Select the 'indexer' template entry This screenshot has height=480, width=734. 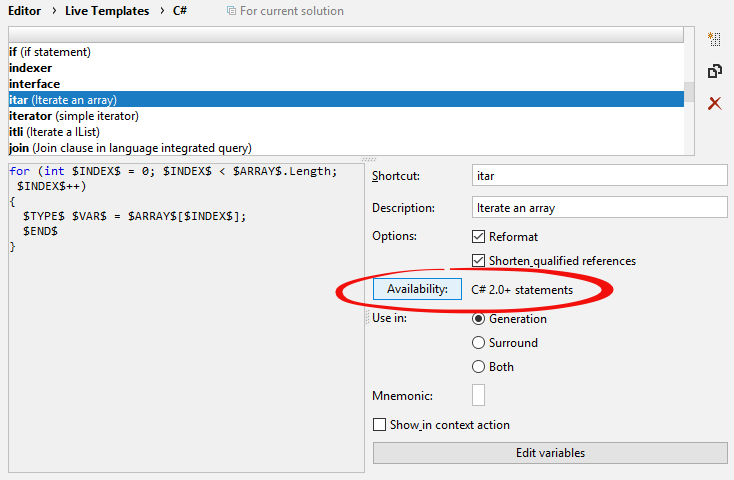[31, 68]
